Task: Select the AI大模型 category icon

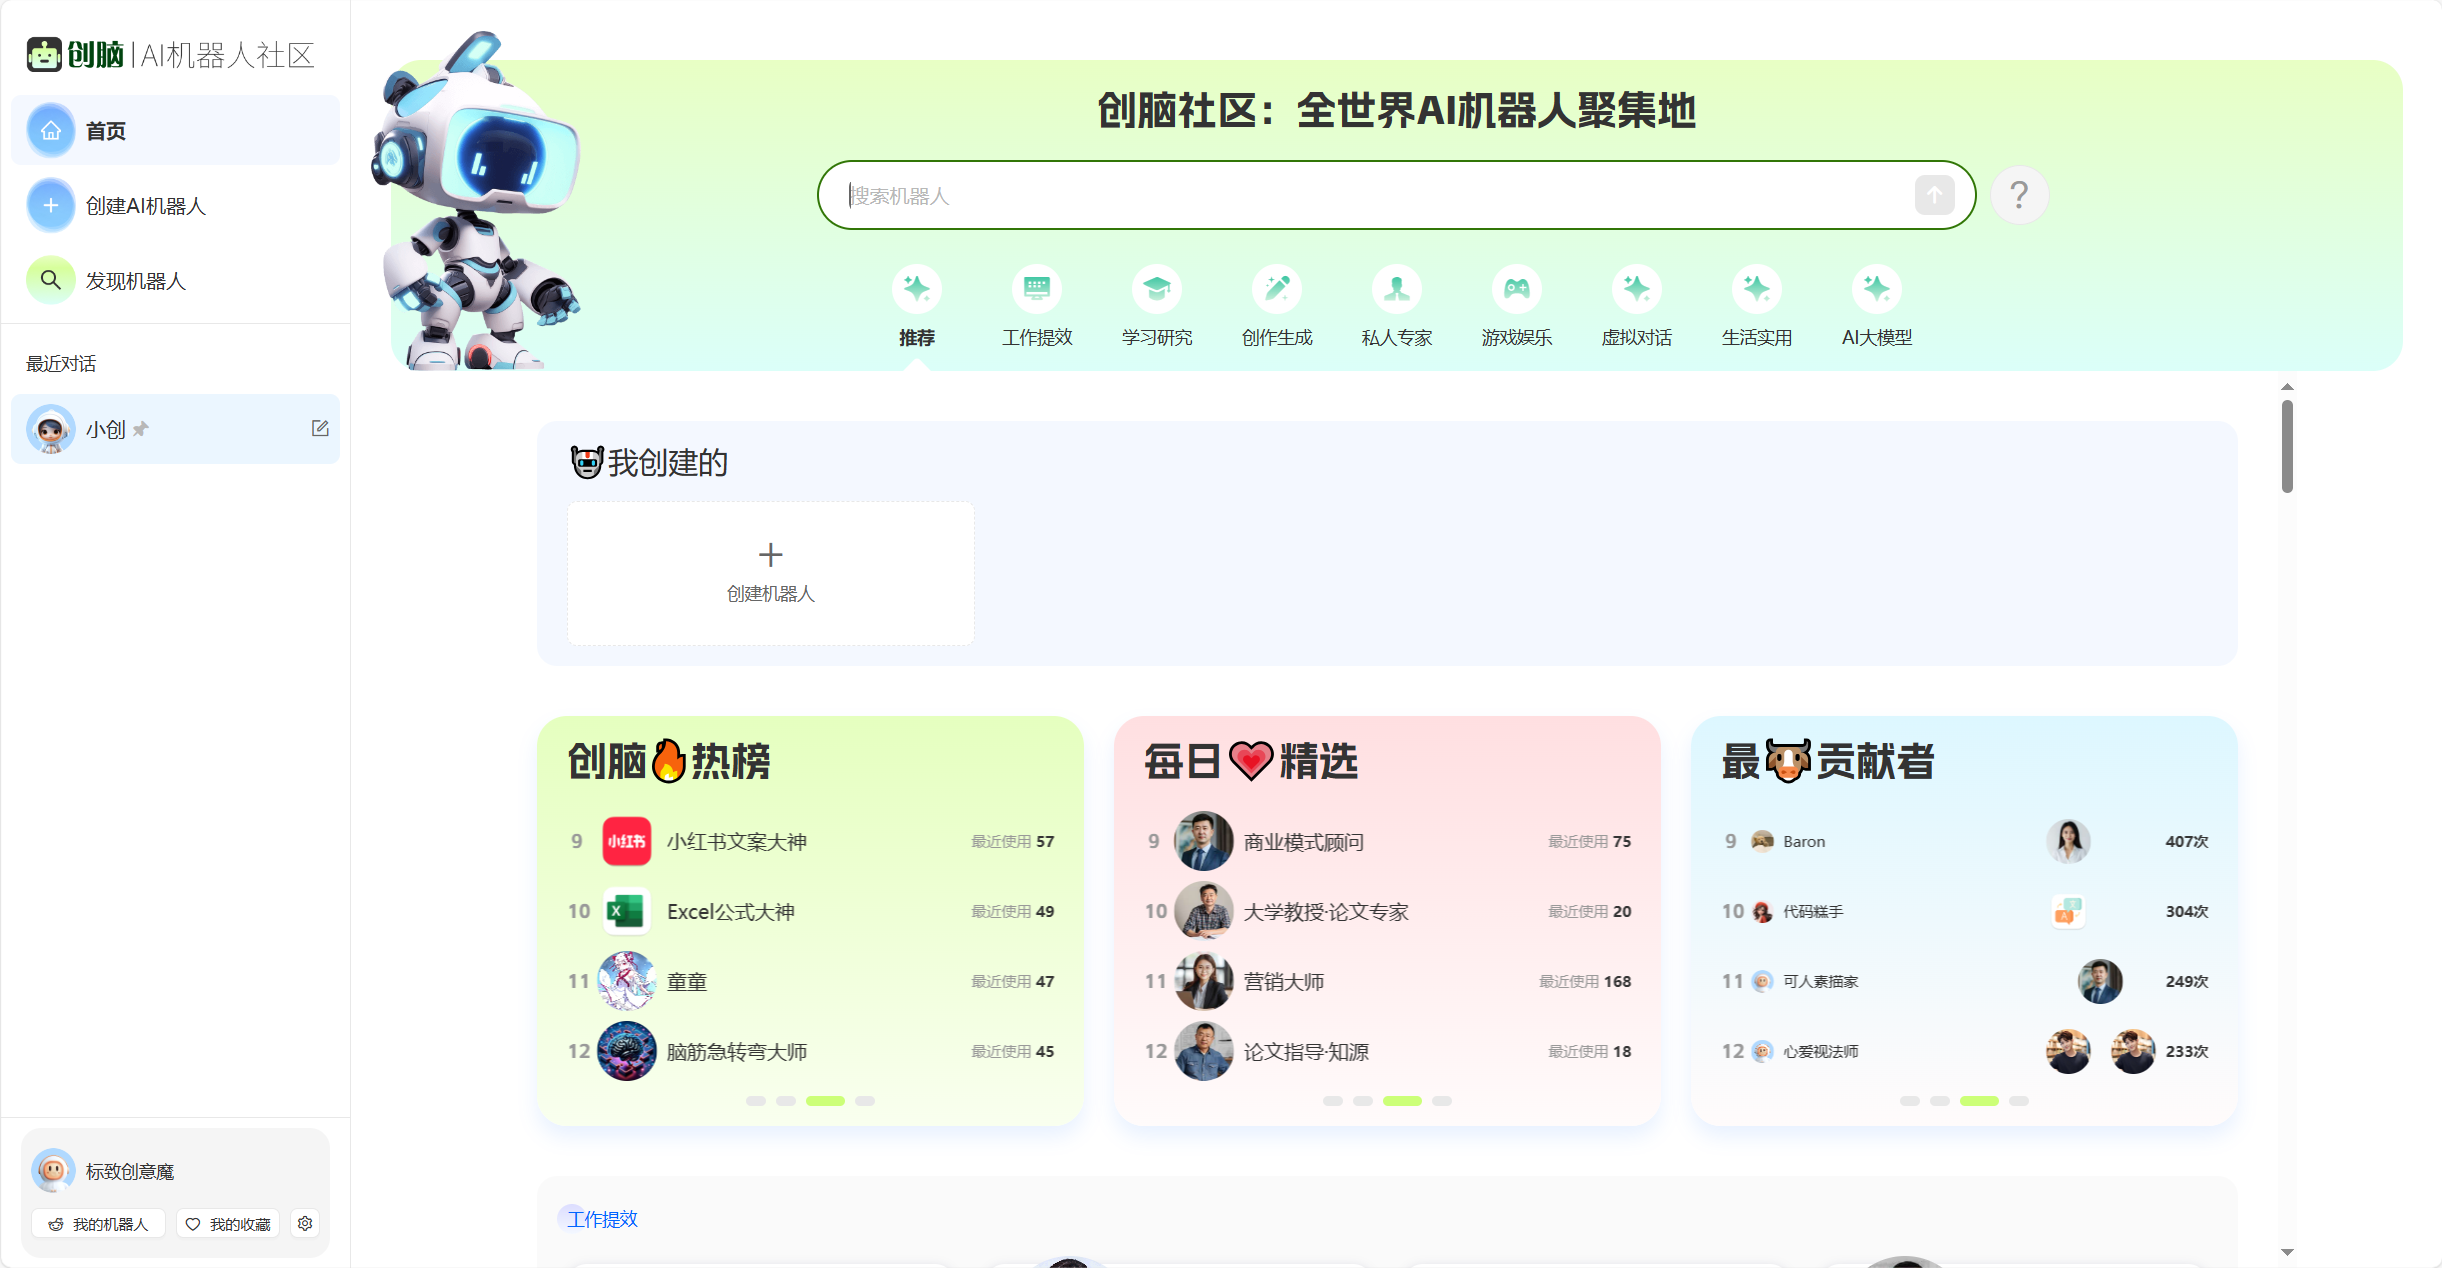Action: (1877, 289)
